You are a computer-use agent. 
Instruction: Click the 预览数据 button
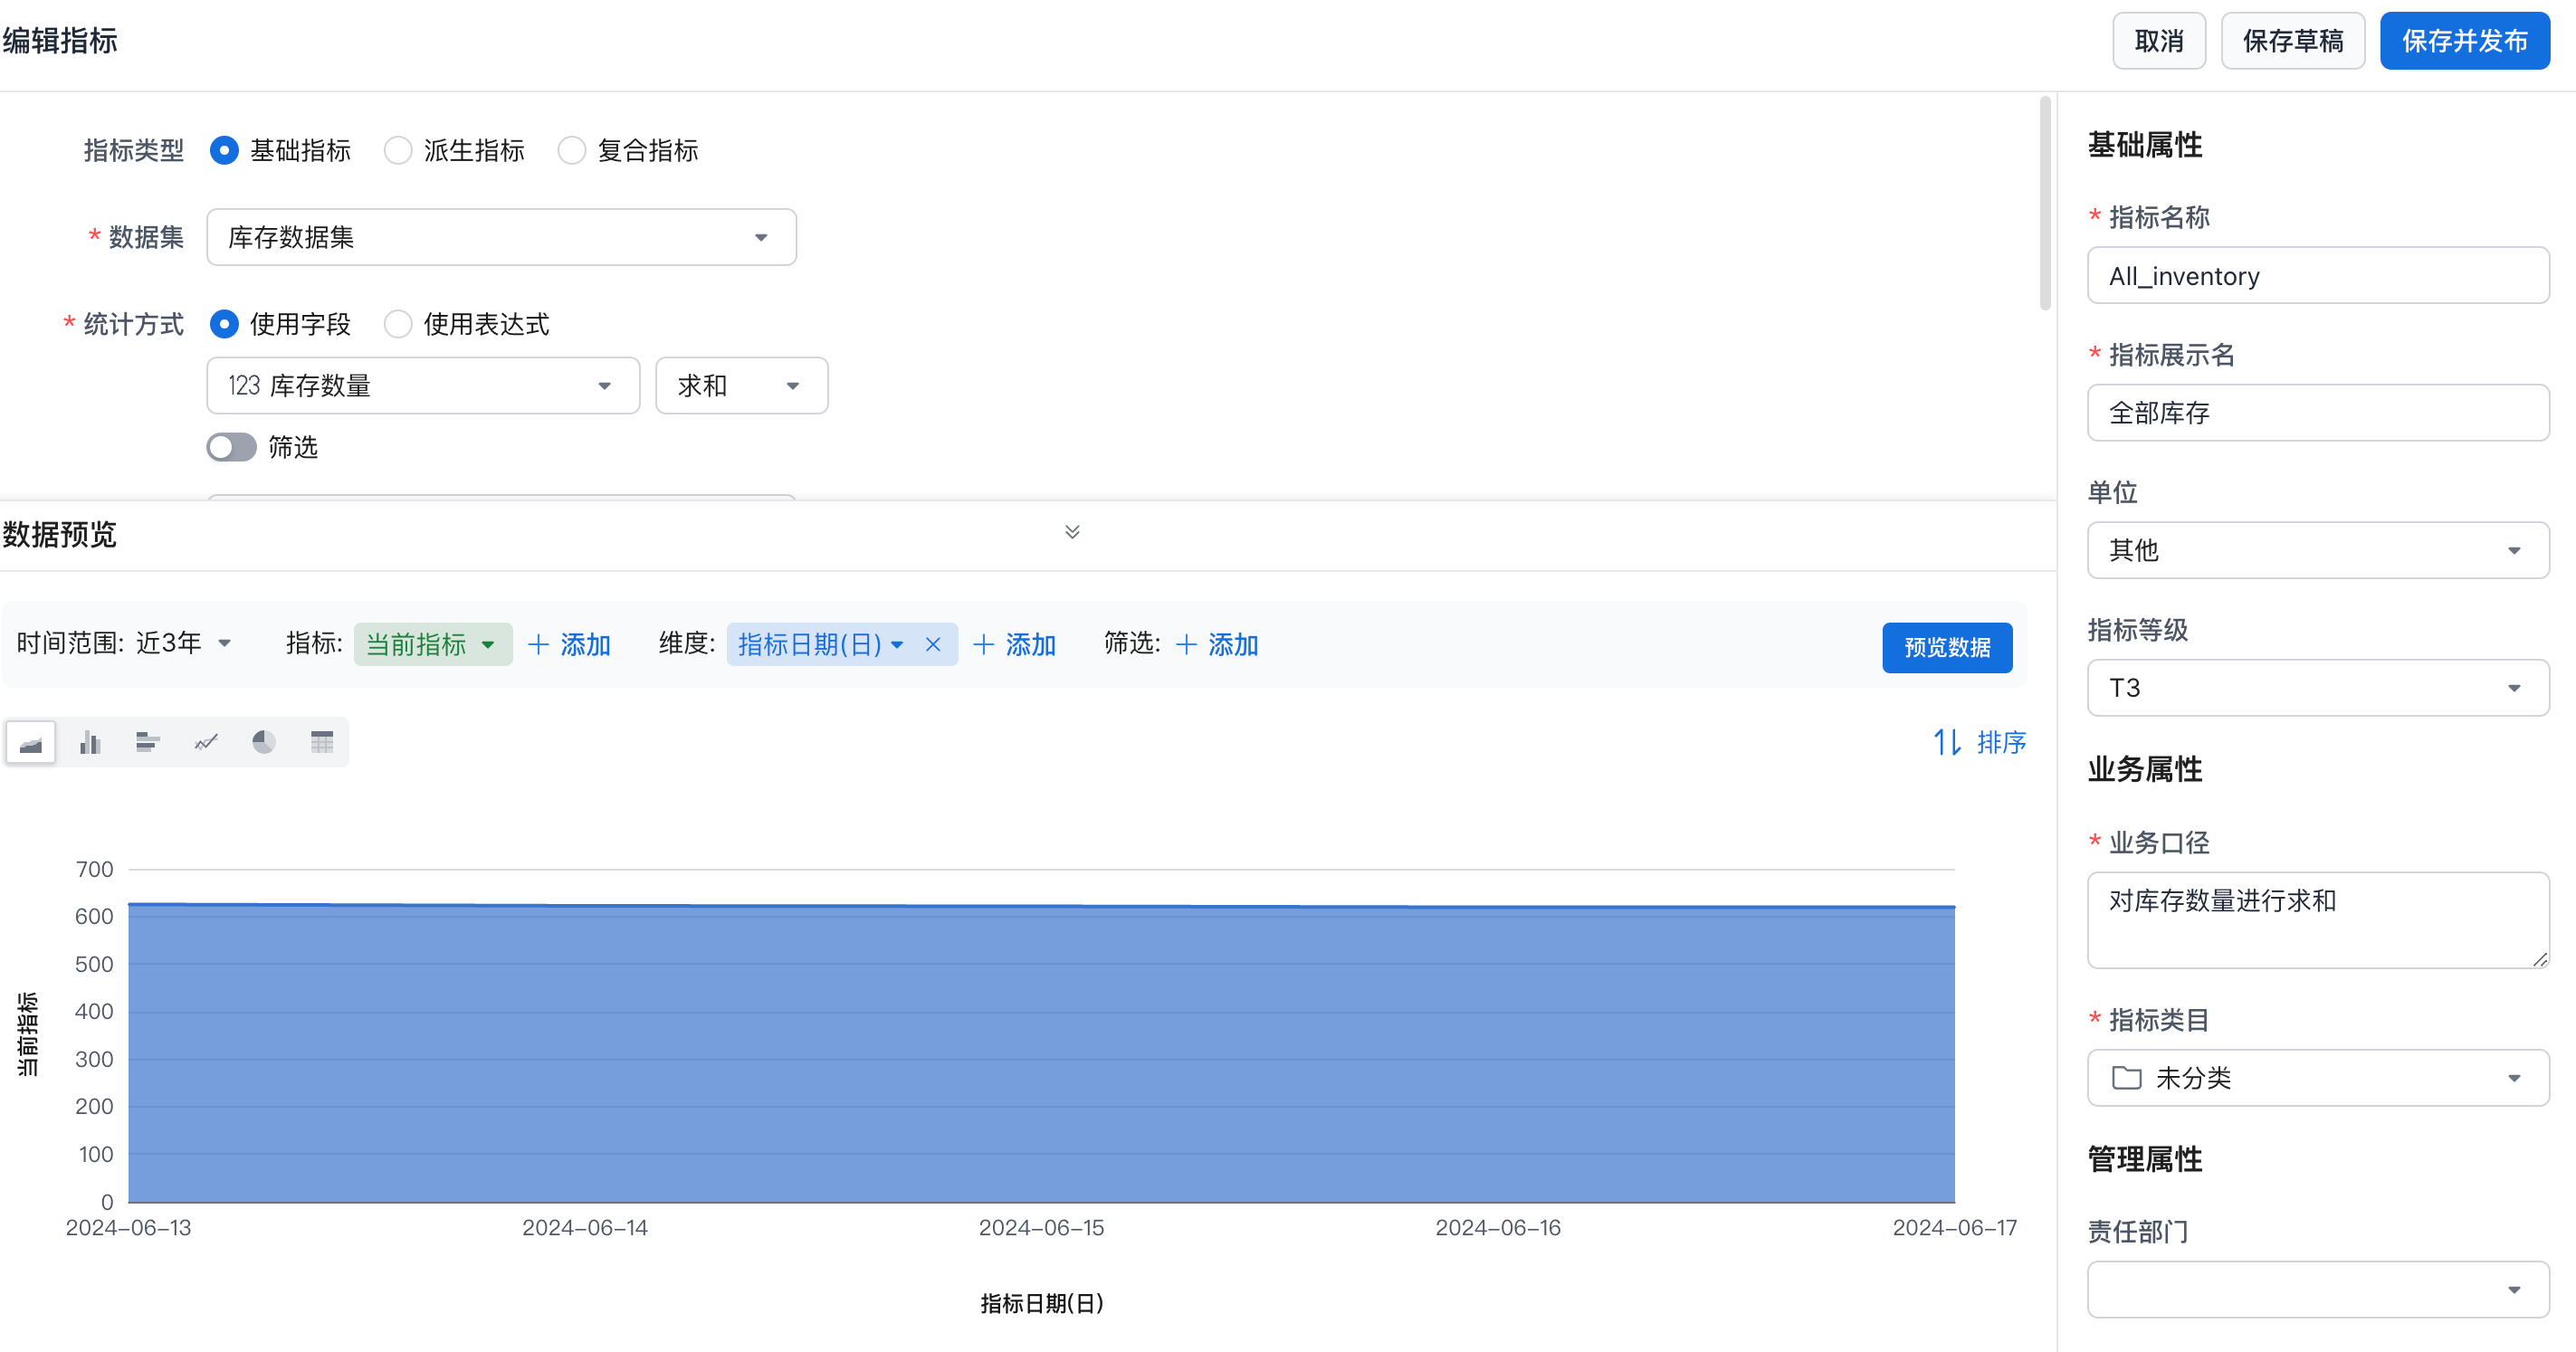(1946, 647)
